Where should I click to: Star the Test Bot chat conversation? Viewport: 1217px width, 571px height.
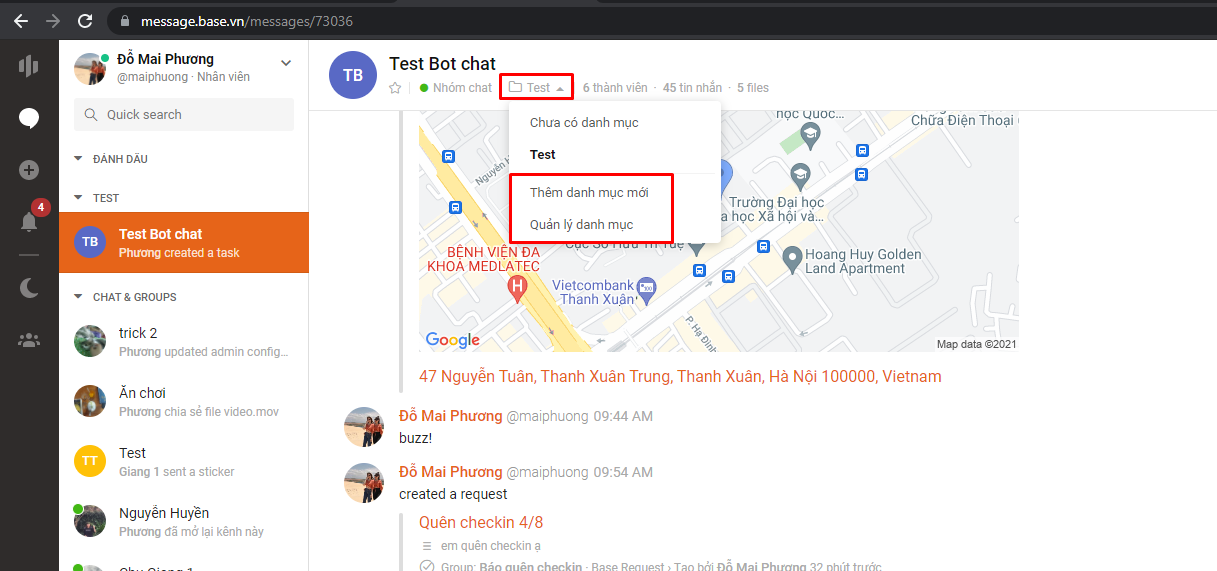point(395,88)
